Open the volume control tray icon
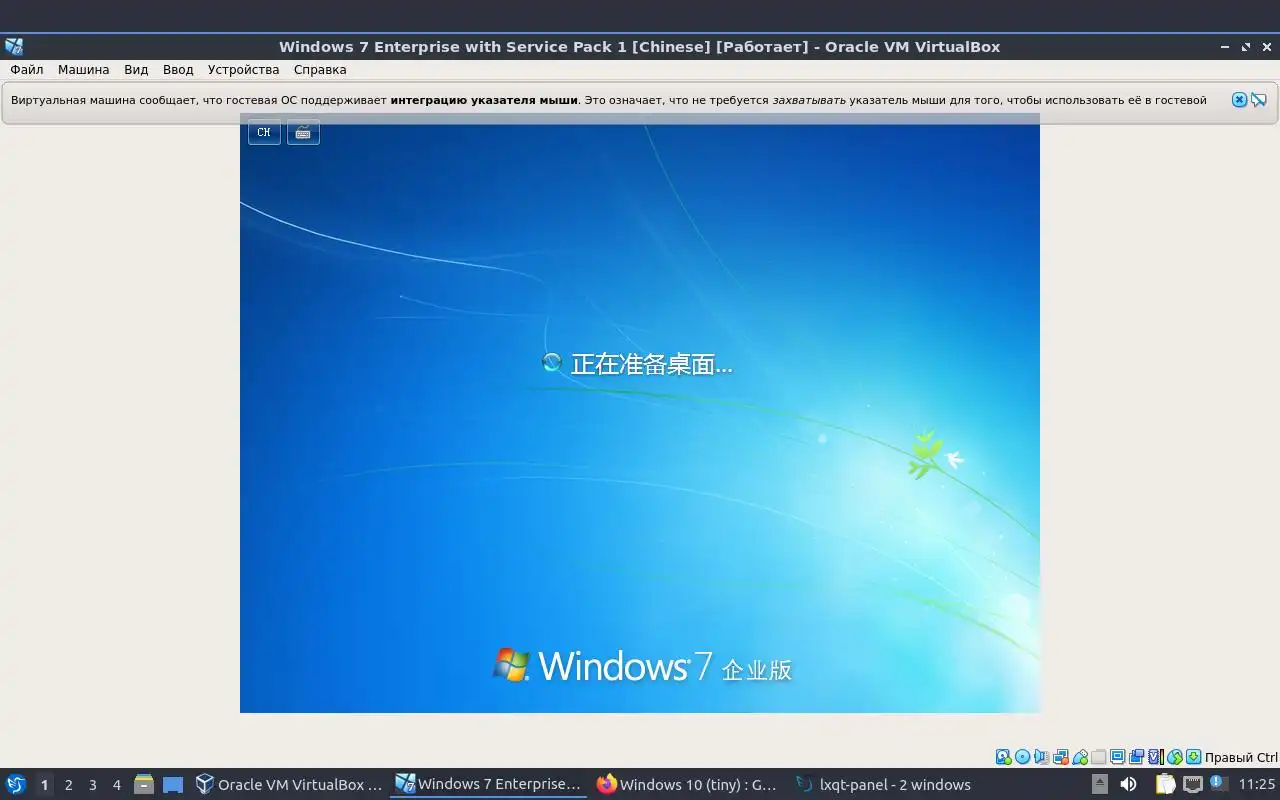The width and height of the screenshot is (1280, 800). coord(1128,784)
